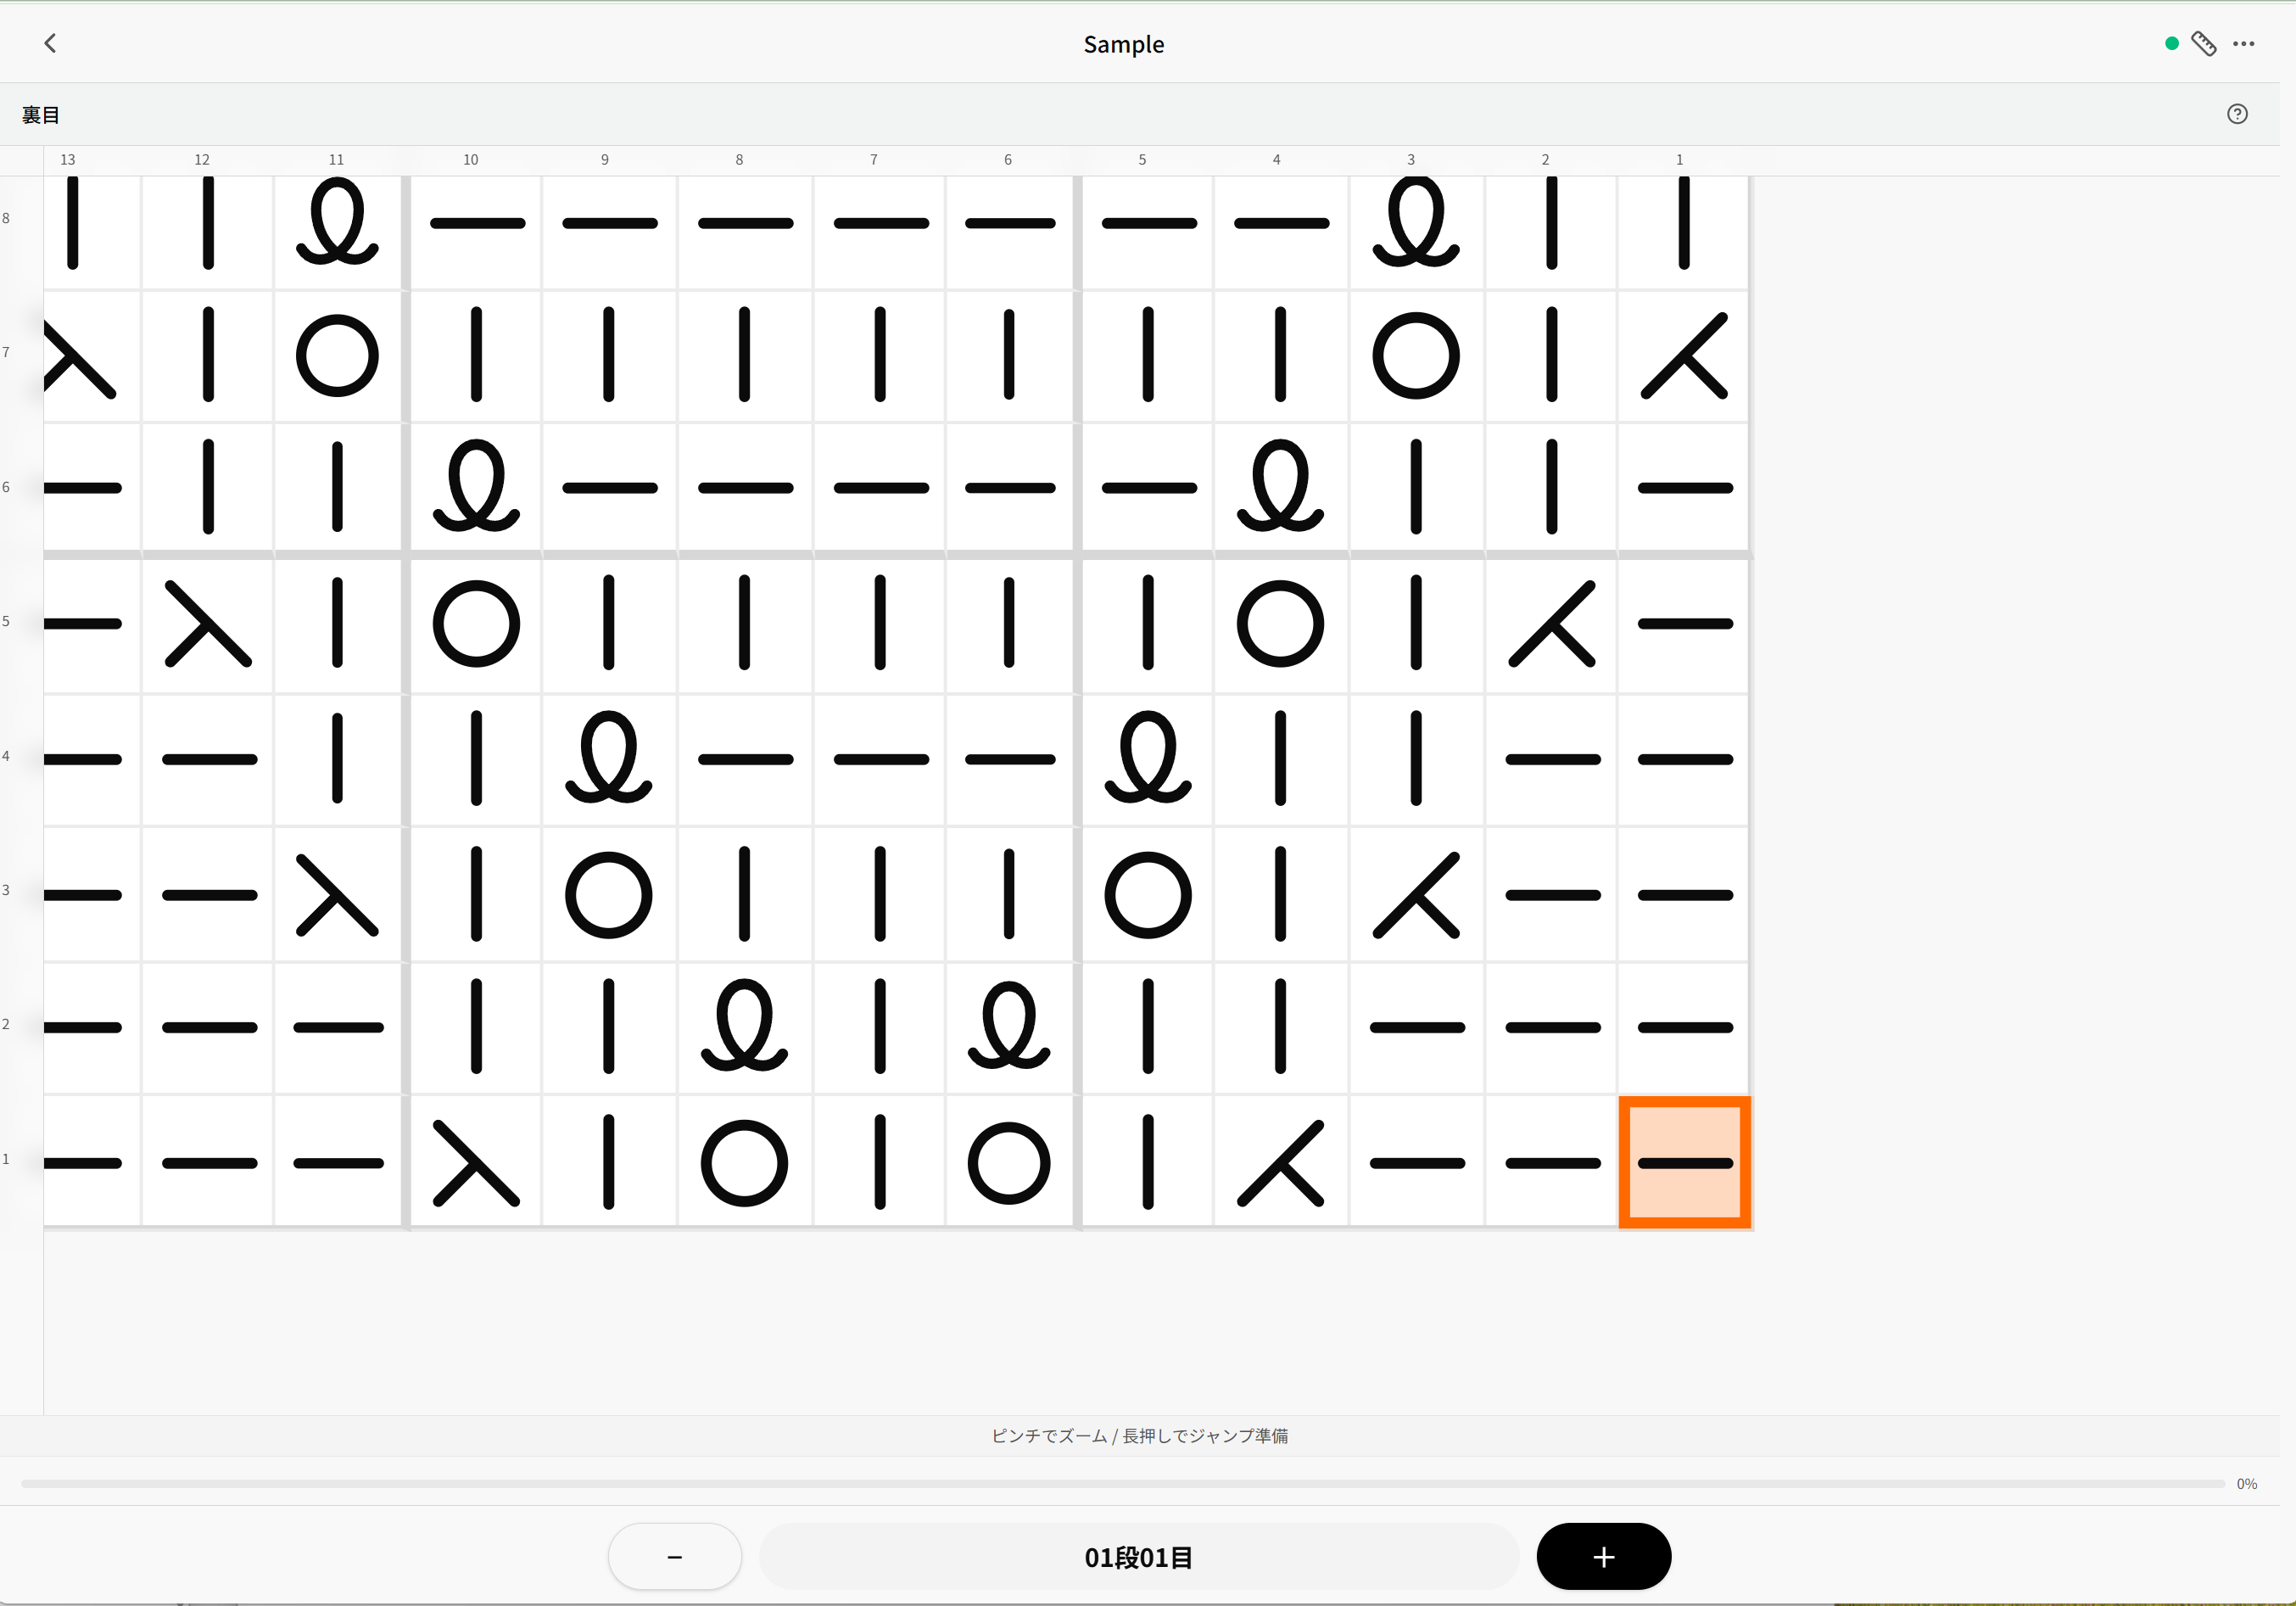Screen dimensions: 2296x1606
Task: Open the 01段01目 position indicator
Action: pos(1138,1556)
